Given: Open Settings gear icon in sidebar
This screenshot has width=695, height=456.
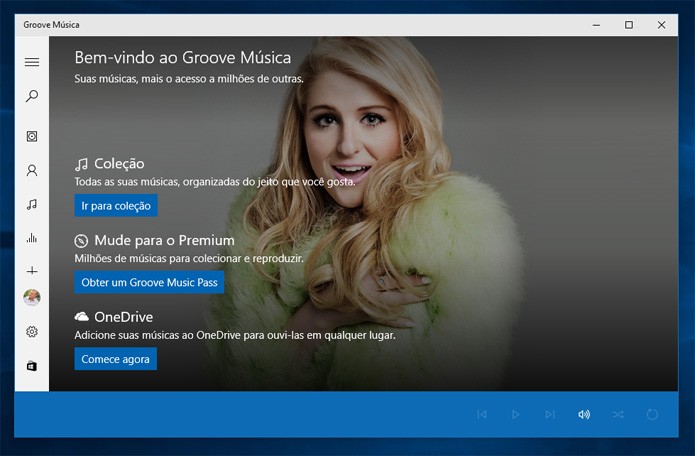Looking at the screenshot, I should pos(32,331).
